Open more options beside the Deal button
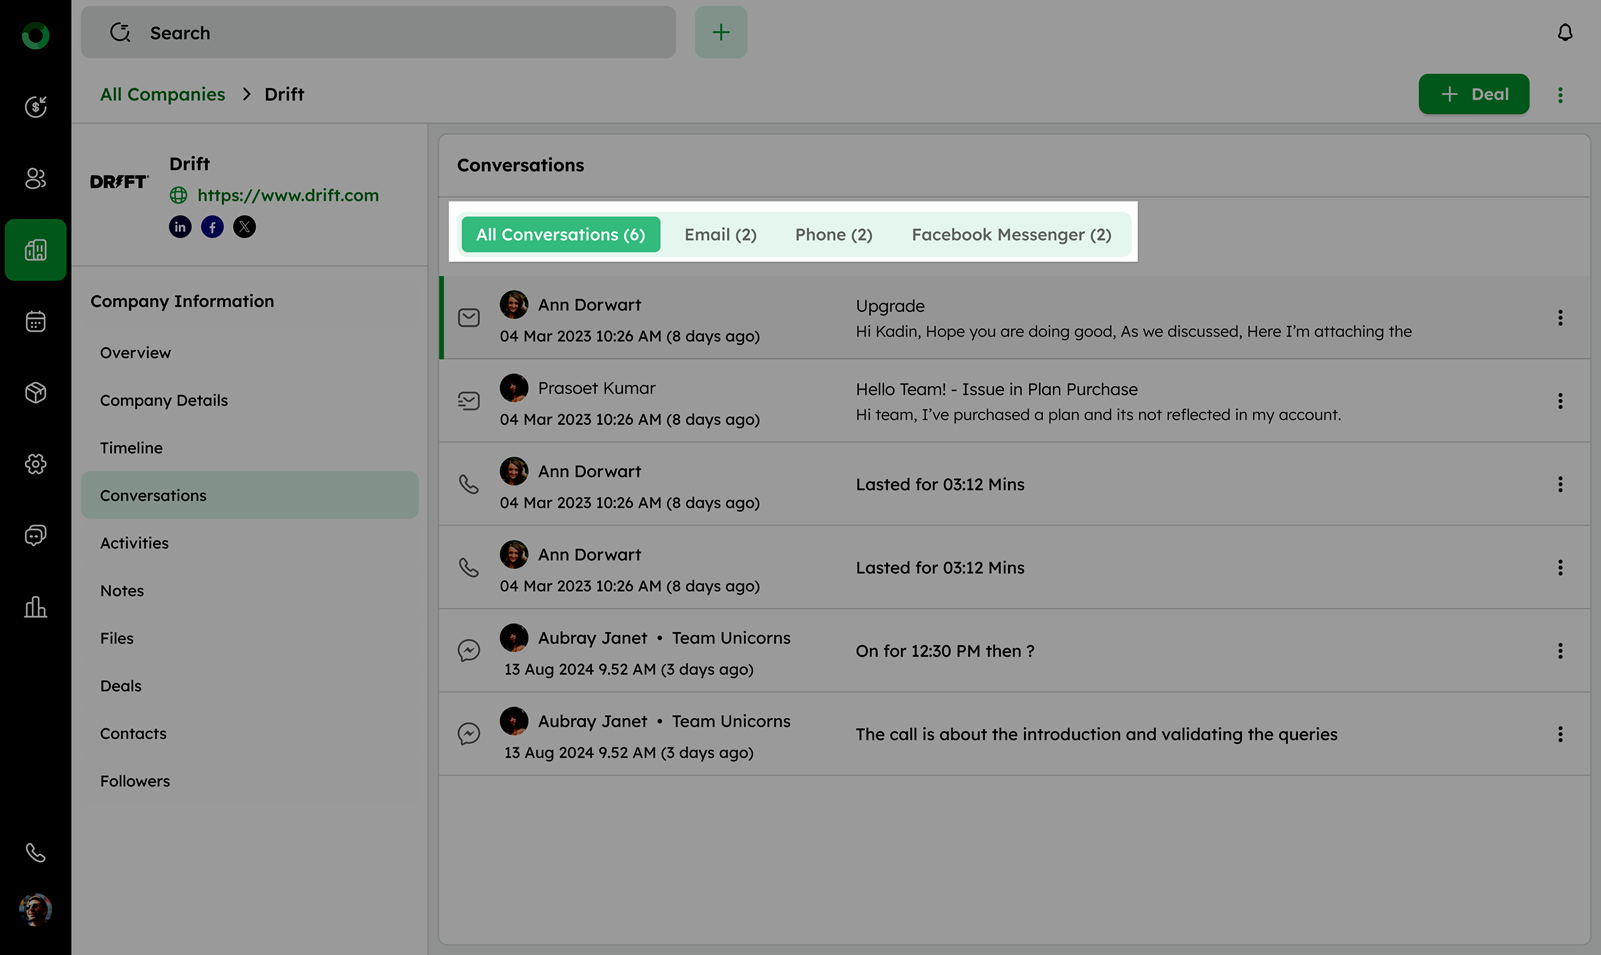The height and width of the screenshot is (955, 1601). [1559, 95]
